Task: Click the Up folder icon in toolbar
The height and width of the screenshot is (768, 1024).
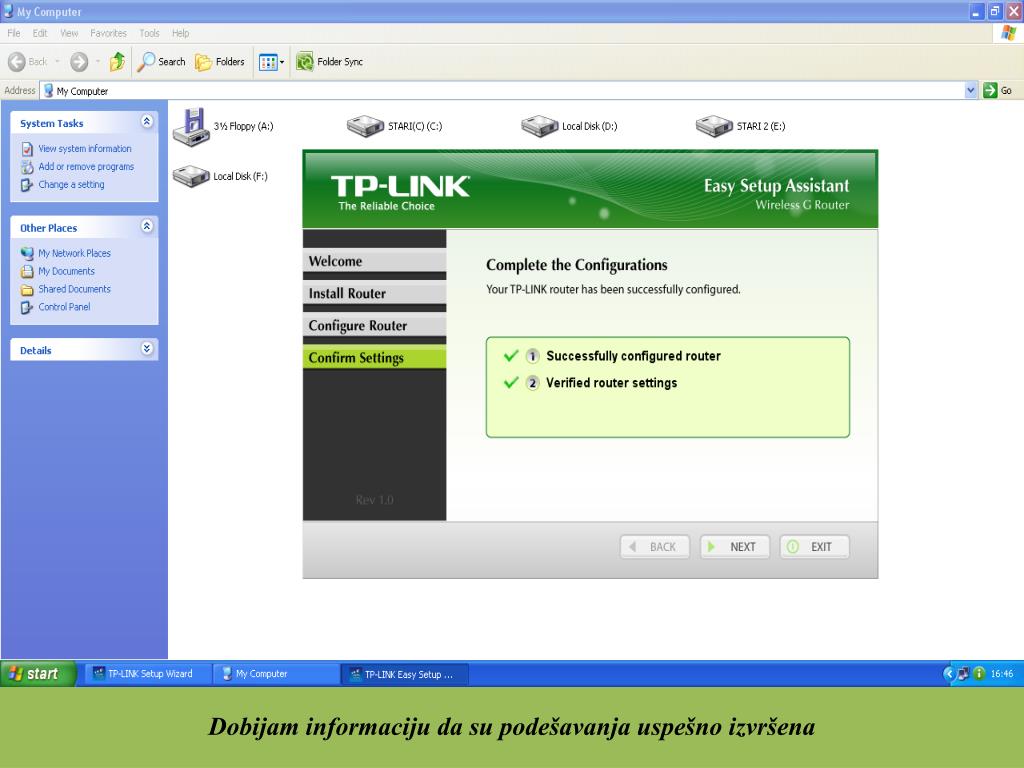Action: click(118, 62)
